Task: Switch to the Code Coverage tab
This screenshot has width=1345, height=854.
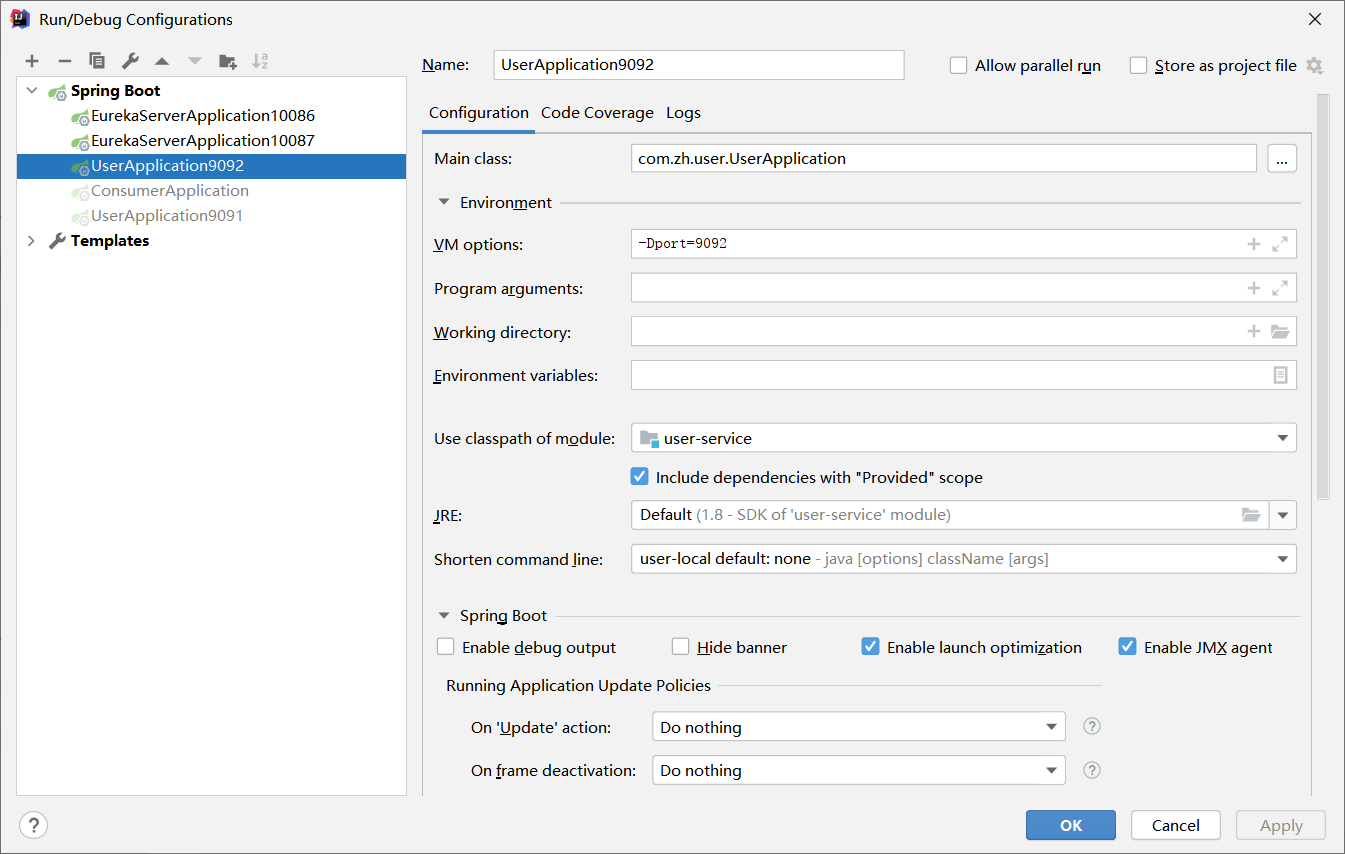Action: (x=597, y=113)
